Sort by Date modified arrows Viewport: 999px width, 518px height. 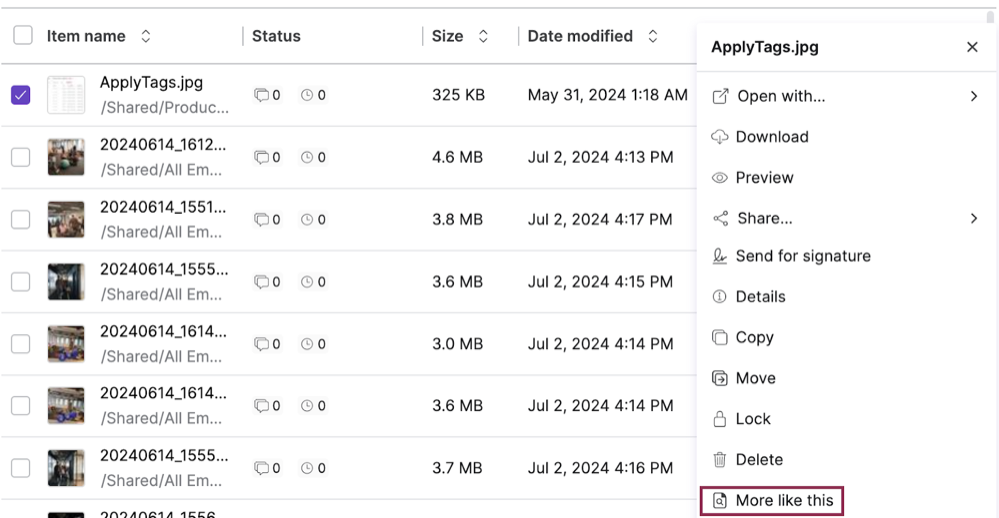pyautogui.click(x=653, y=36)
